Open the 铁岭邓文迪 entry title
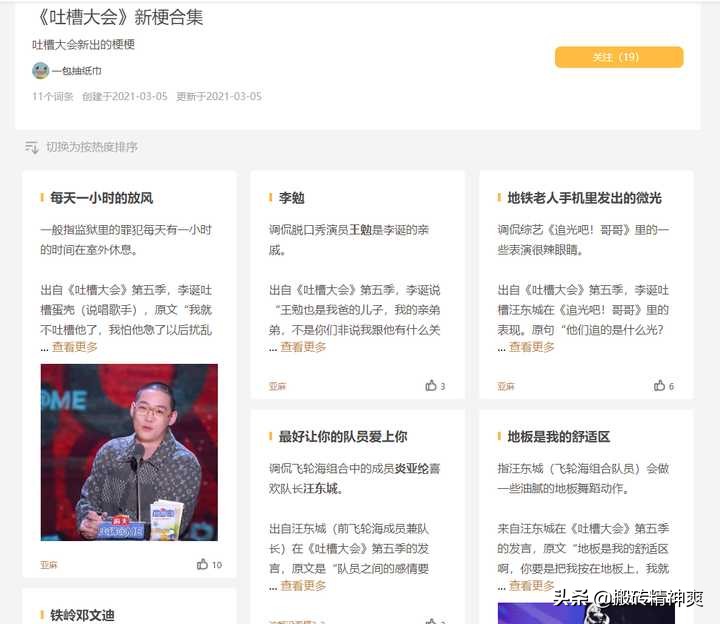 pyautogui.click(x=82, y=615)
